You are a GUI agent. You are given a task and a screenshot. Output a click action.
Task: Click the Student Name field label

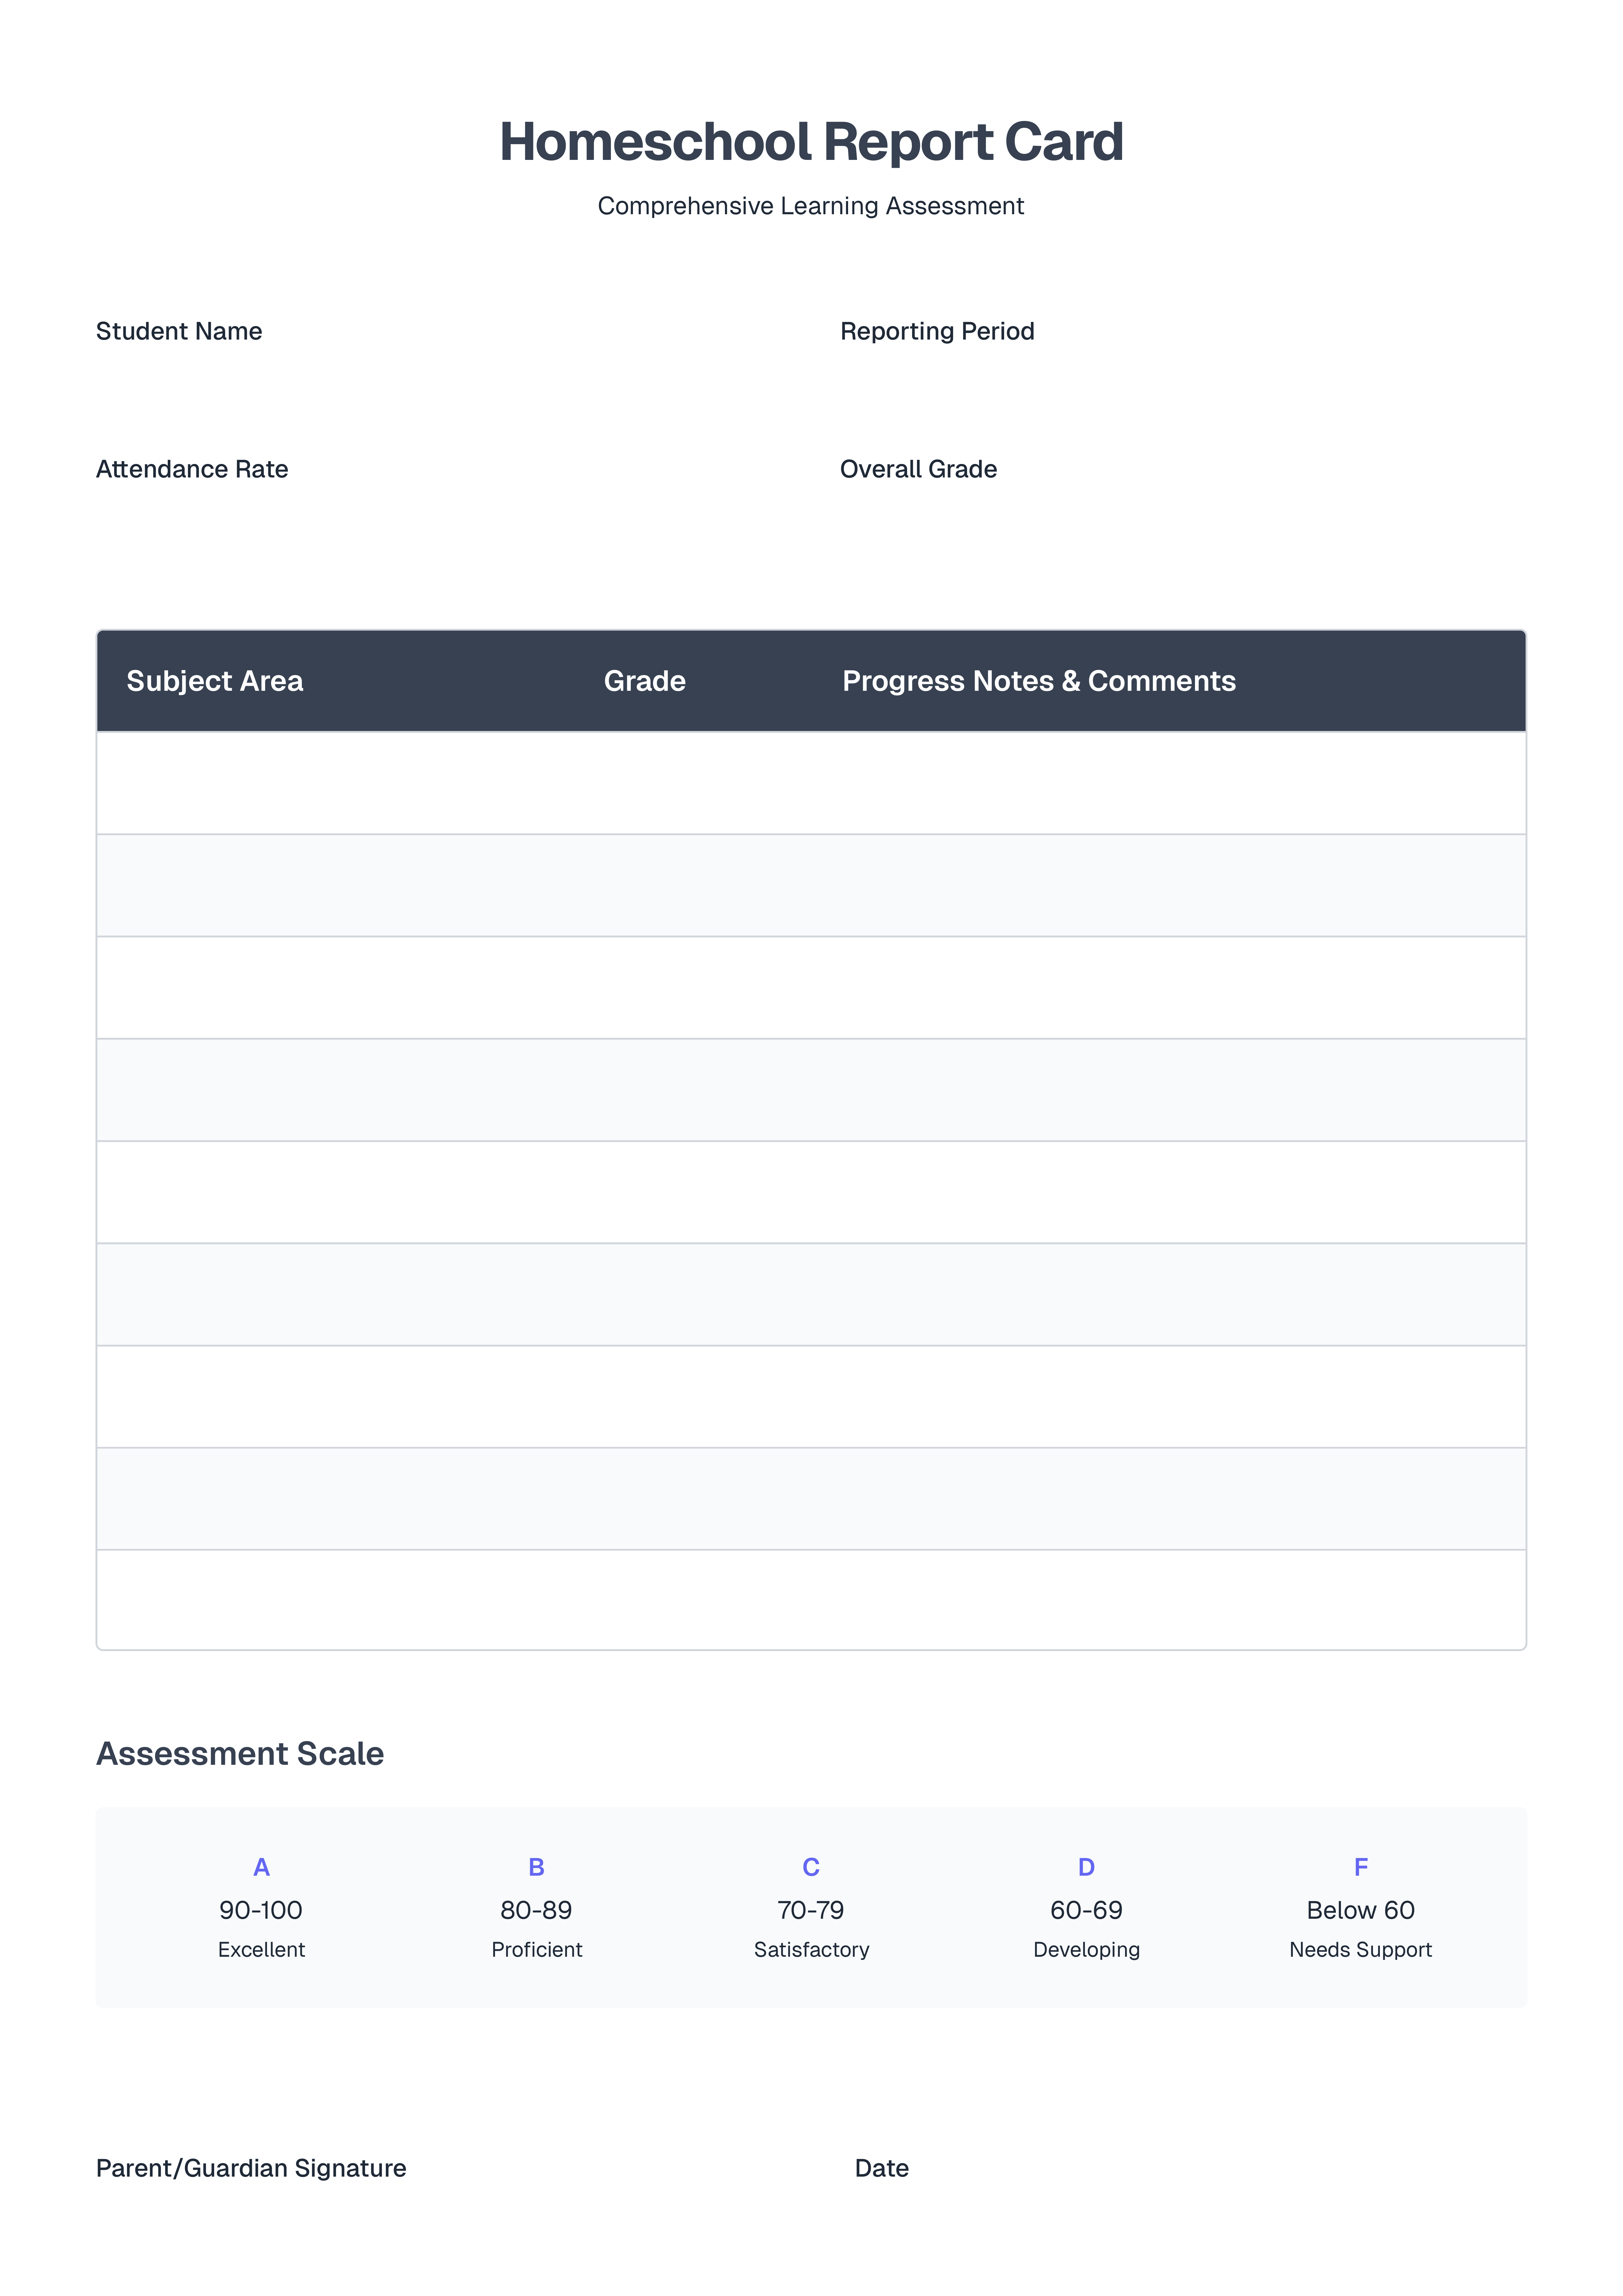(179, 331)
